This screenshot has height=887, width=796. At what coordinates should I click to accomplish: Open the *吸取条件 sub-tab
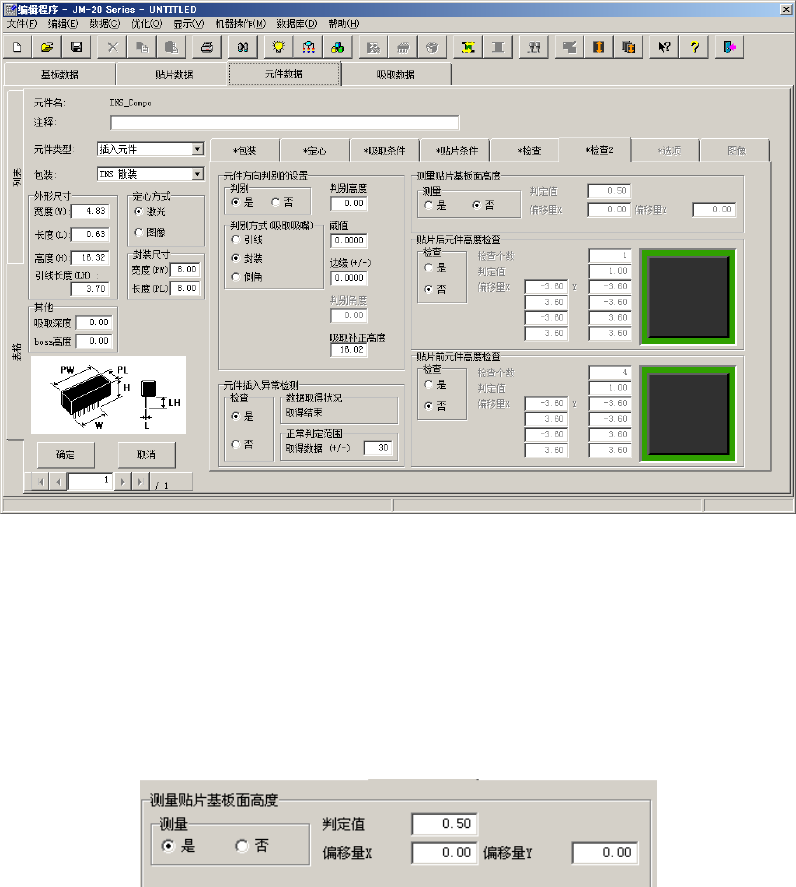pos(385,150)
